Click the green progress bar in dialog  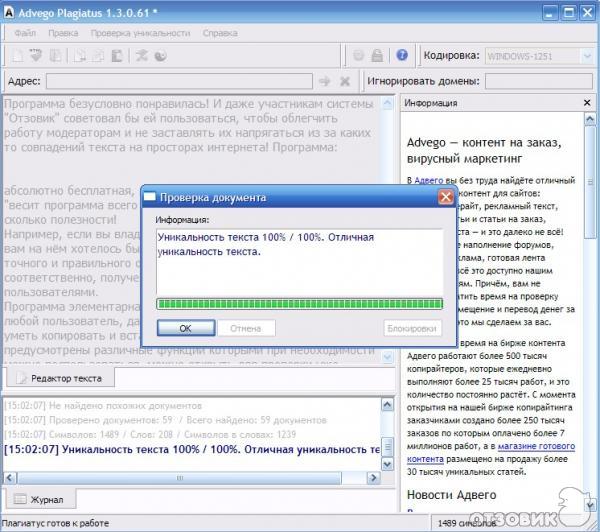(x=300, y=304)
